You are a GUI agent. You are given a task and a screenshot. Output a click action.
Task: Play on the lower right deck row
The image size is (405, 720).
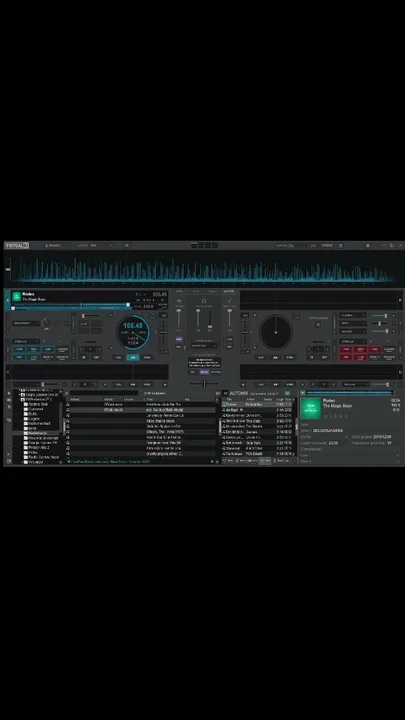pyautogui.click(x=275, y=384)
